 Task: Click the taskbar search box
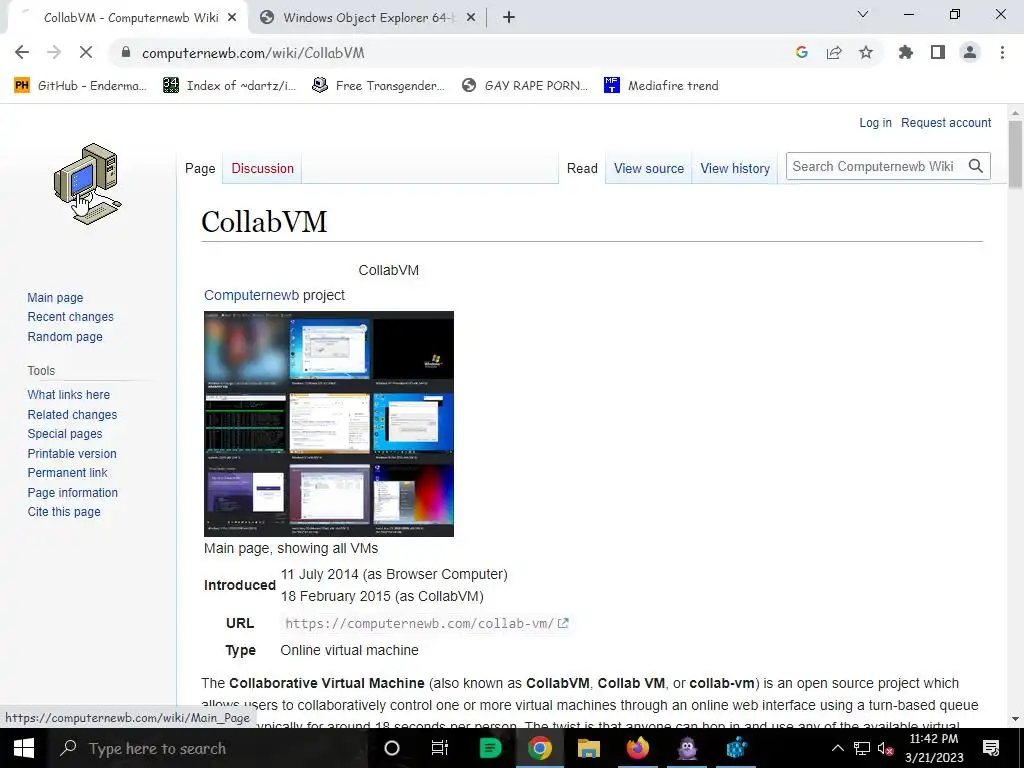coord(209,748)
